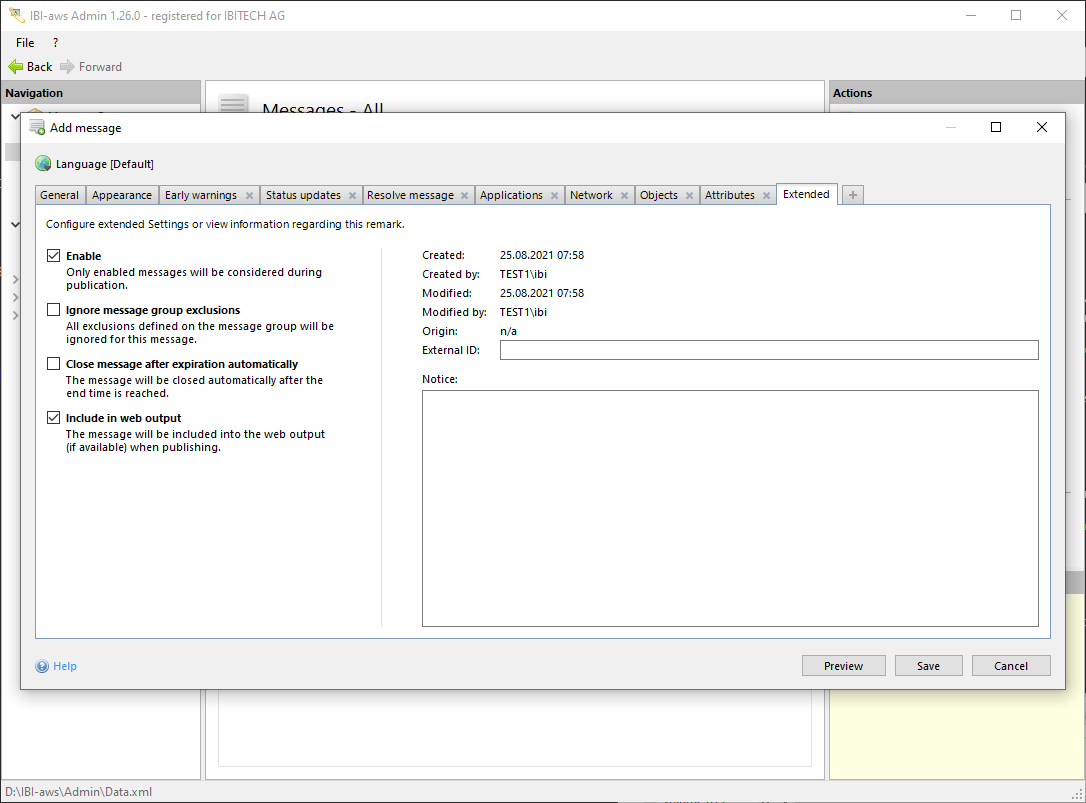Toggle Include in web output checkbox

[54, 418]
